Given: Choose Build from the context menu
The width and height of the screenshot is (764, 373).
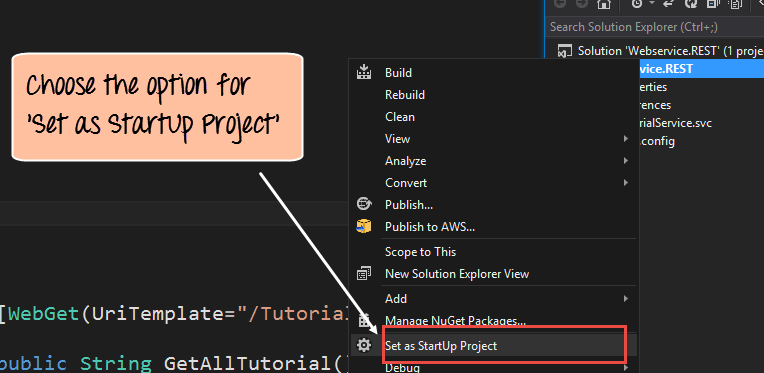Looking at the screenshot, I should point(494,73).
